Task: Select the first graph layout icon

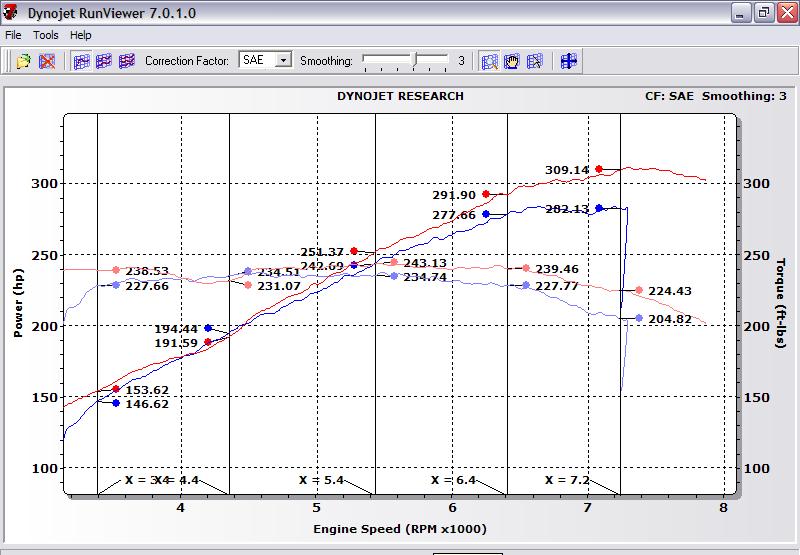Action: pos(81,61)
